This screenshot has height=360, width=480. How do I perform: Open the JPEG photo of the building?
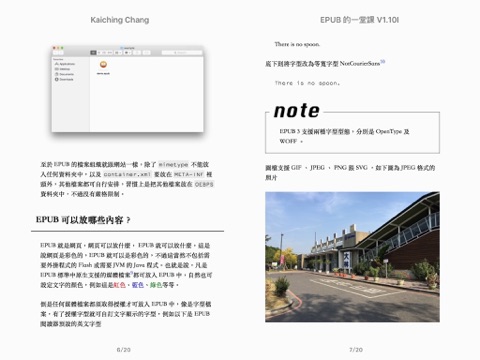click(x=352, y=257)
